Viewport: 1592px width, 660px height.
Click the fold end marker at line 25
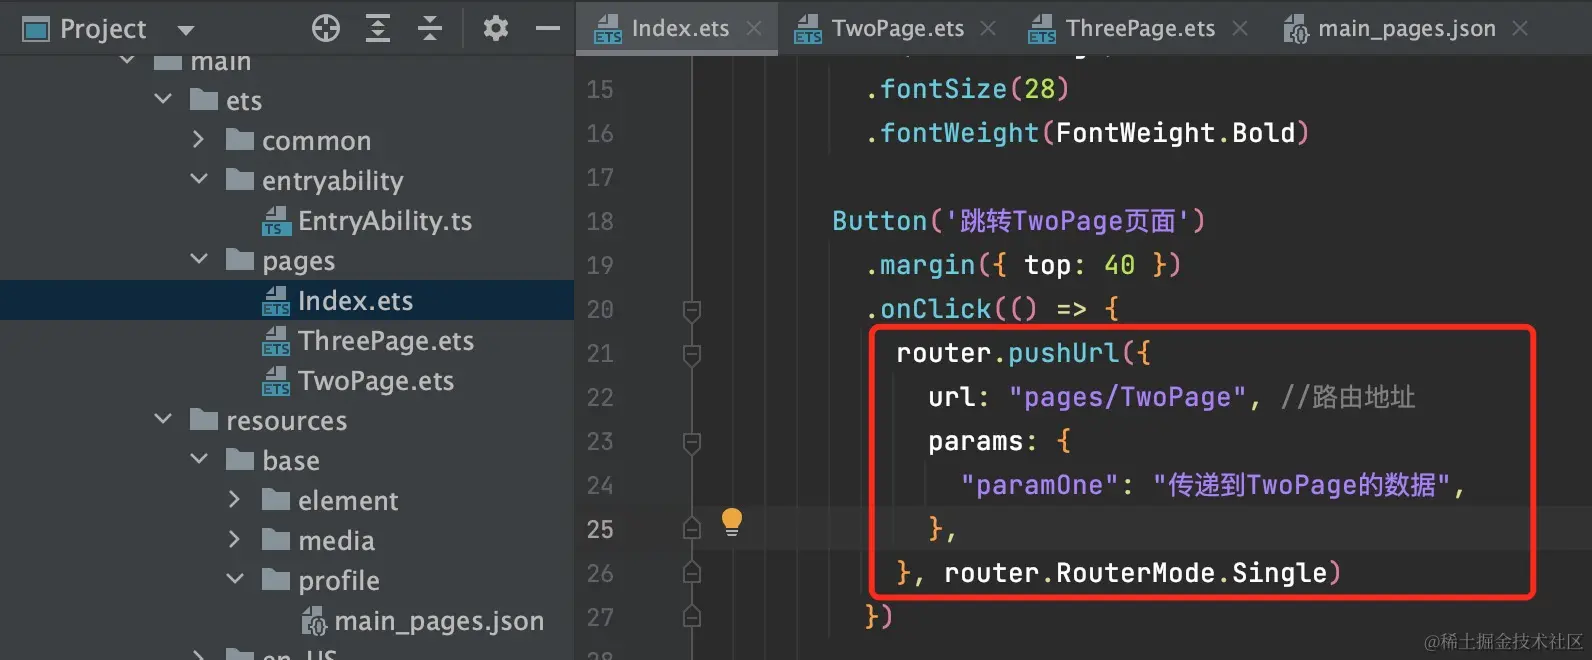tap(691, 528)
